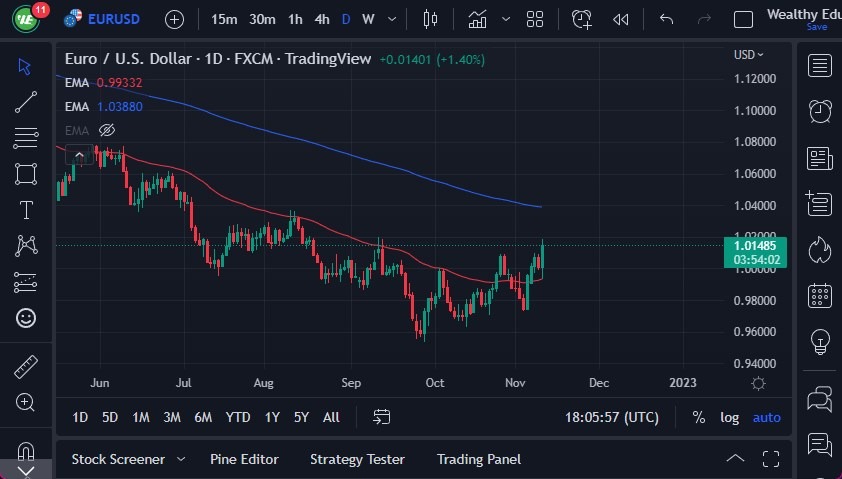Toggle auto scale for the chart
842x479 pixels.
coord(767,417)
